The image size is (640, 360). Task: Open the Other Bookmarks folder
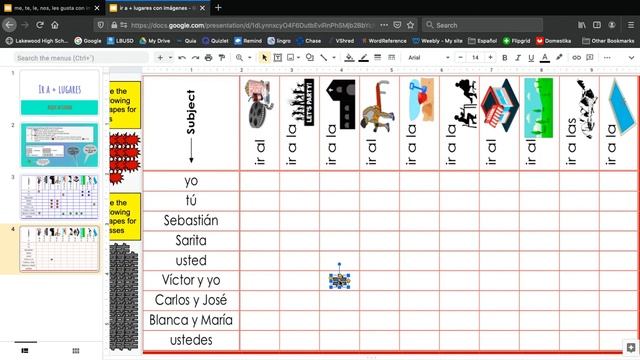608,41
